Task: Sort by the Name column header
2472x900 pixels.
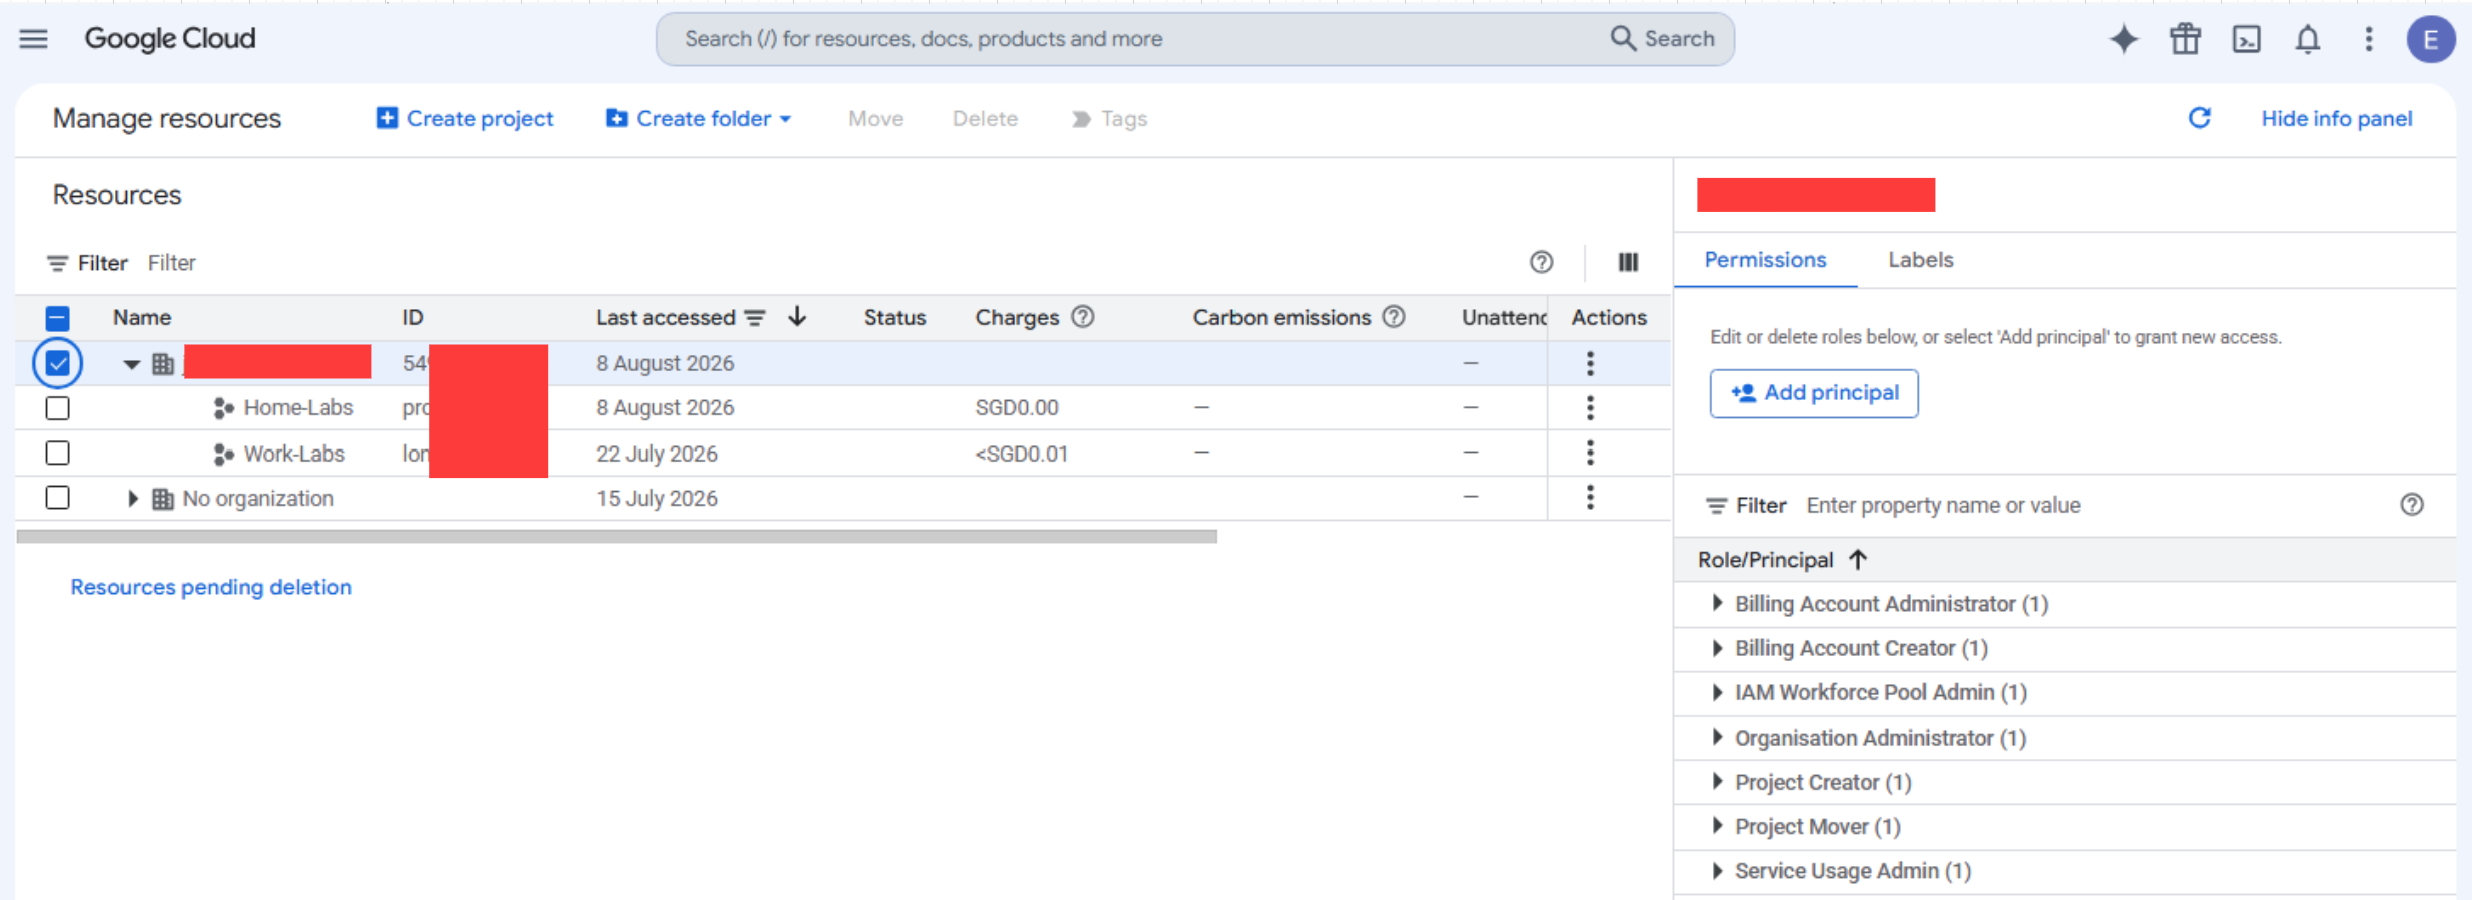Action: (x=142, y=318)
